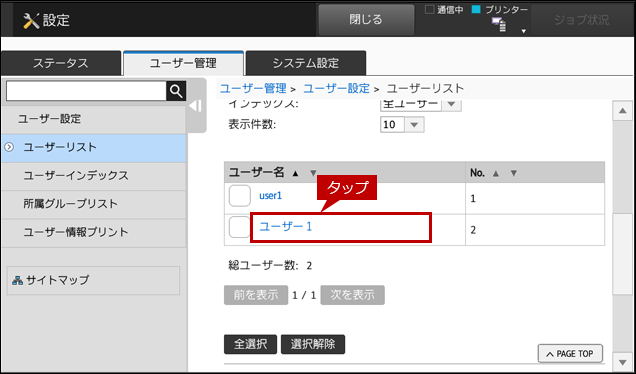Click the 1 / 1 page indicator

(x=304, y=295)
